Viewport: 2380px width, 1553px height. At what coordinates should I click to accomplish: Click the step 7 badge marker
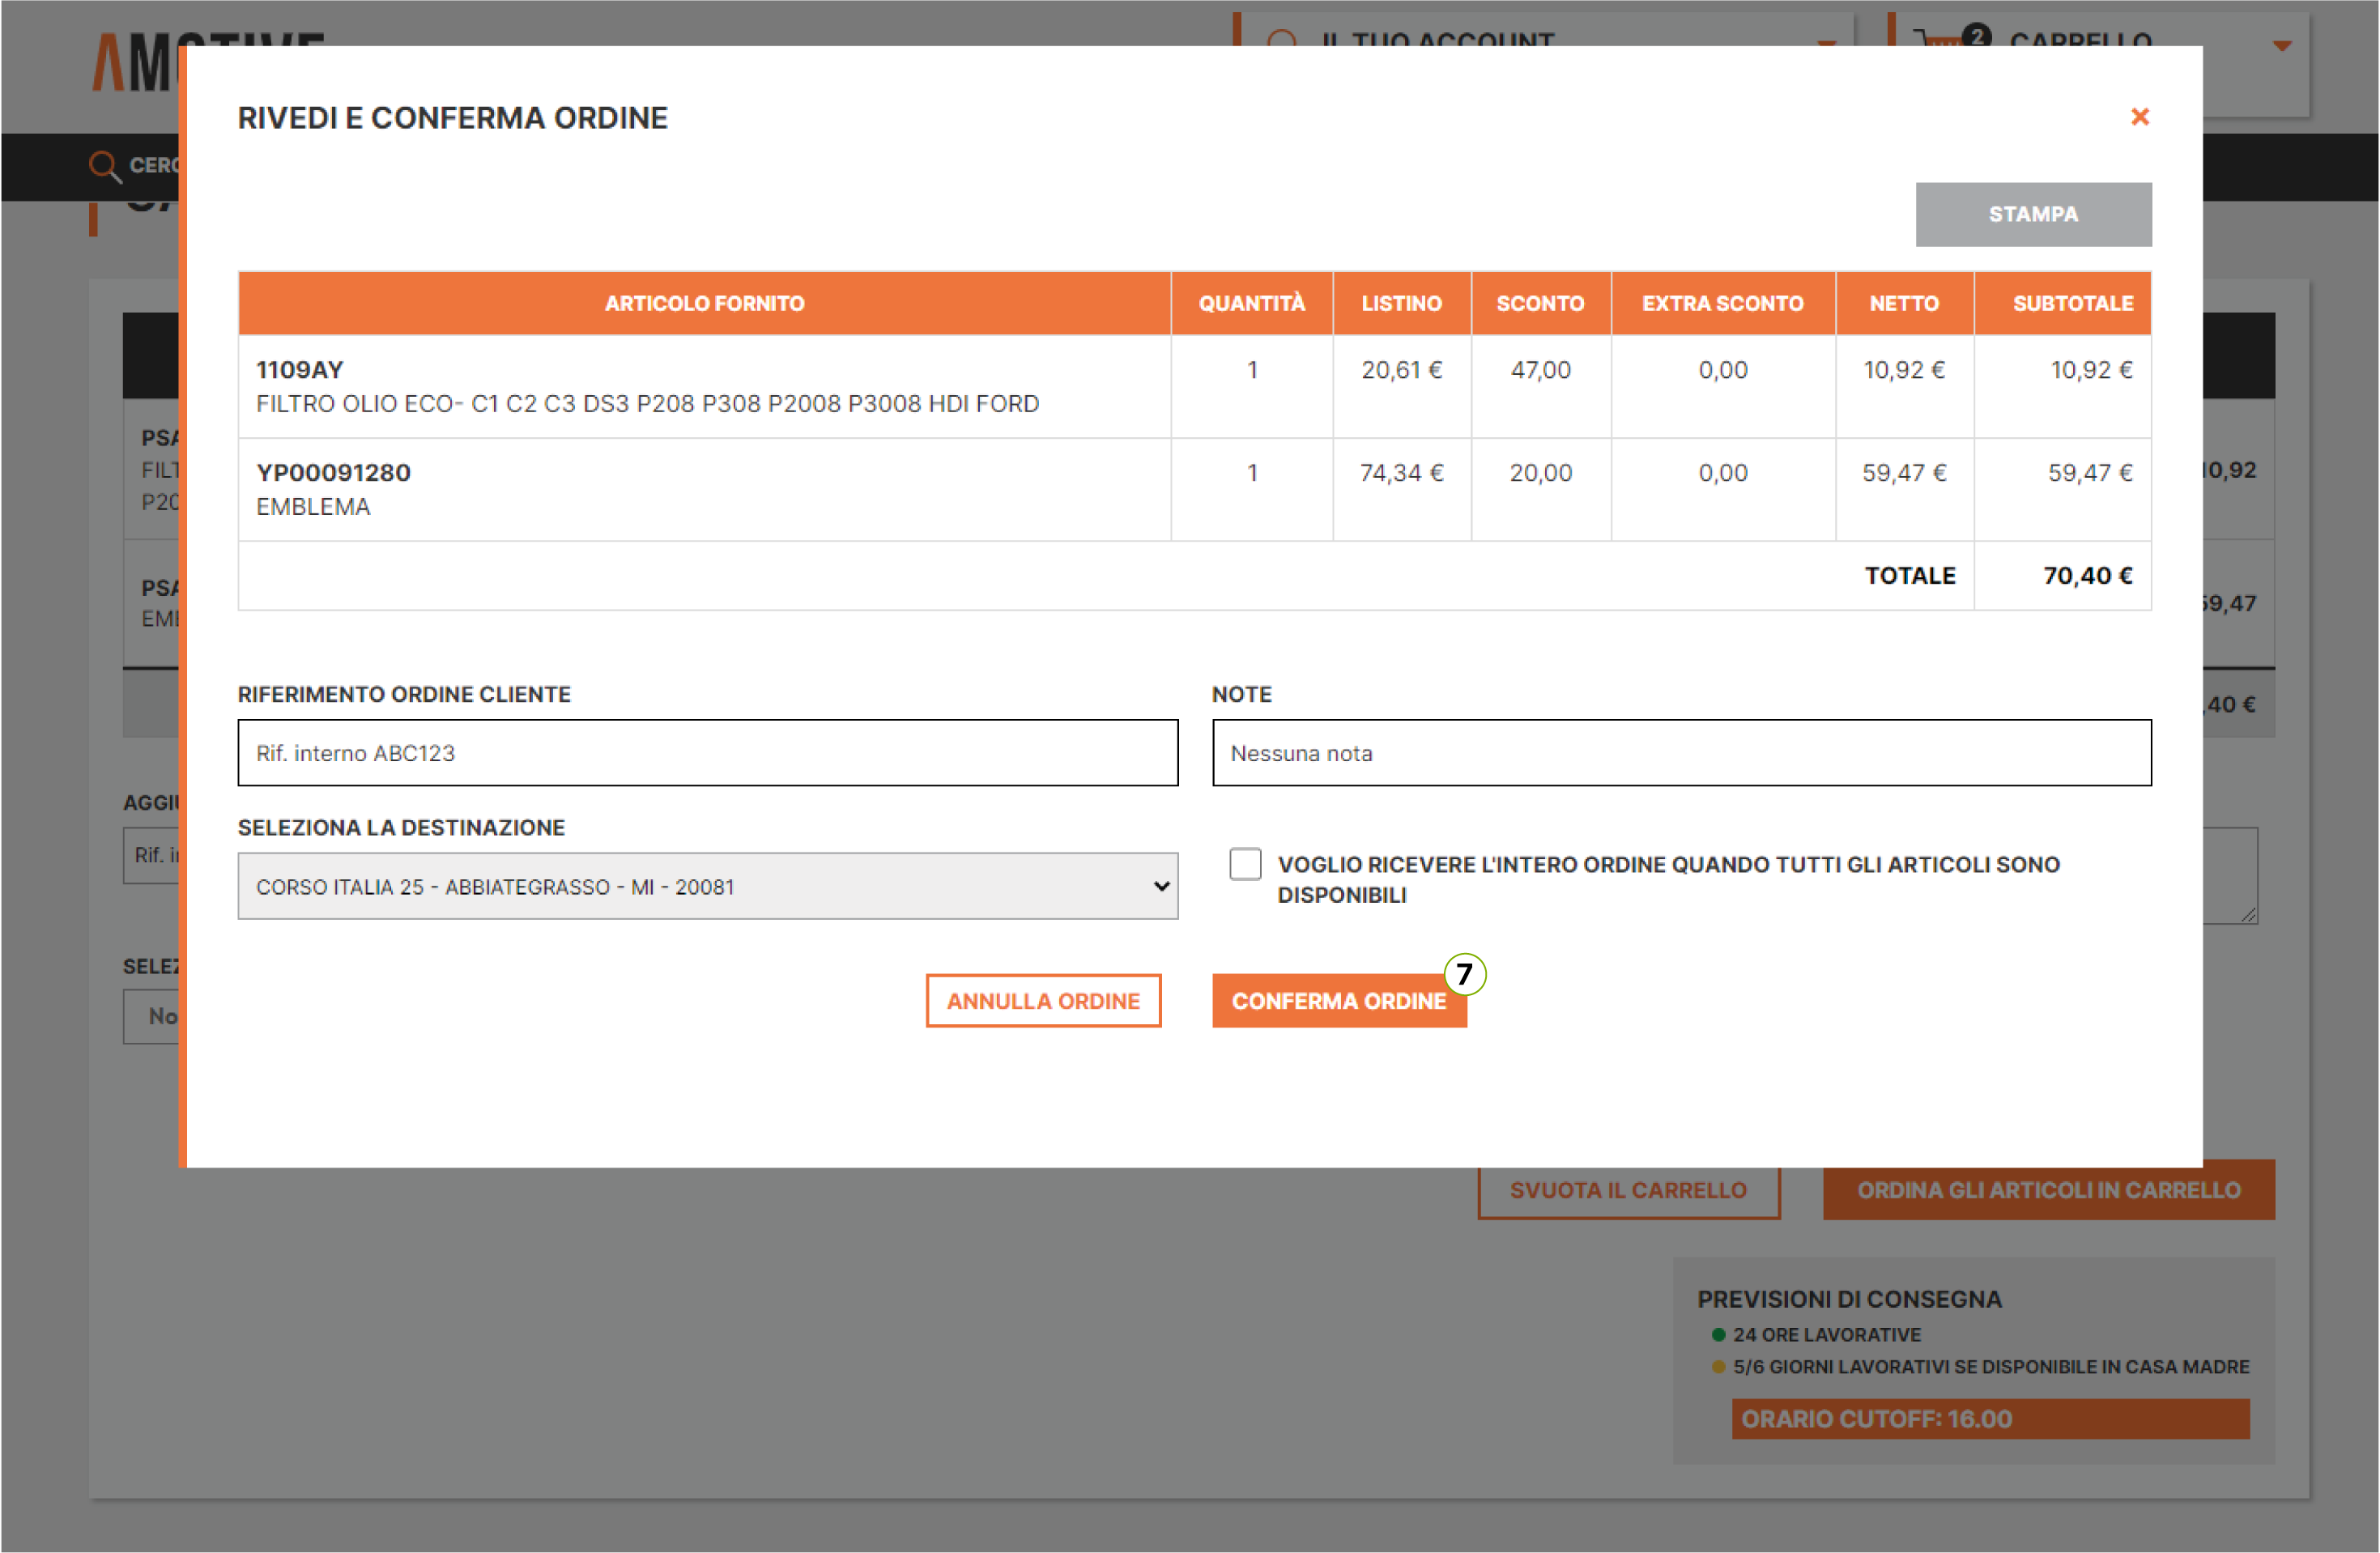[x=1464, y=973]
